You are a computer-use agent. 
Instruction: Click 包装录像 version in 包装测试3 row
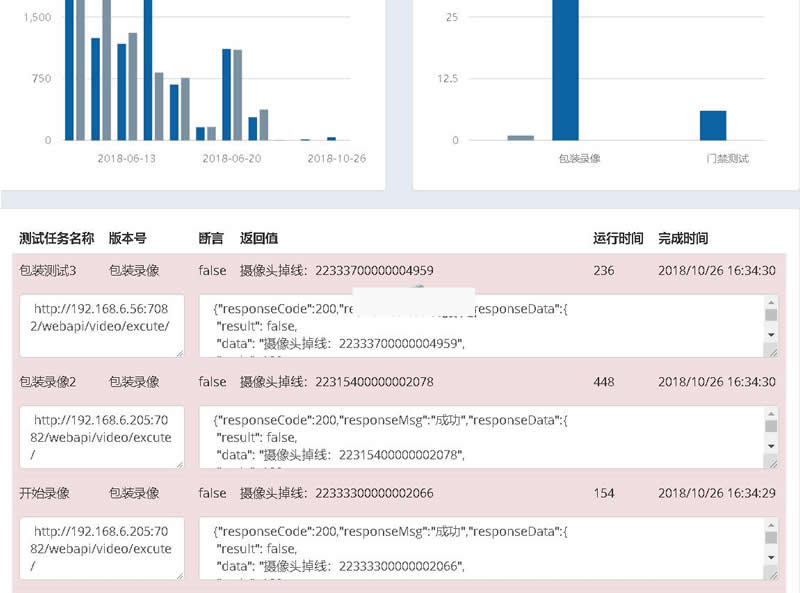click(134, 270)
